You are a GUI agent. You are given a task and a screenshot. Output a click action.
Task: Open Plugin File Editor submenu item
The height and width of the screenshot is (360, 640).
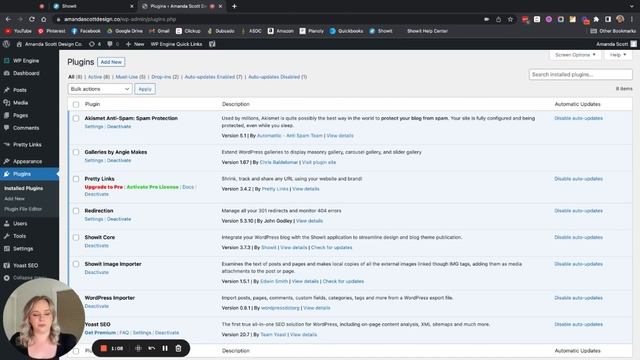point(23,209)
